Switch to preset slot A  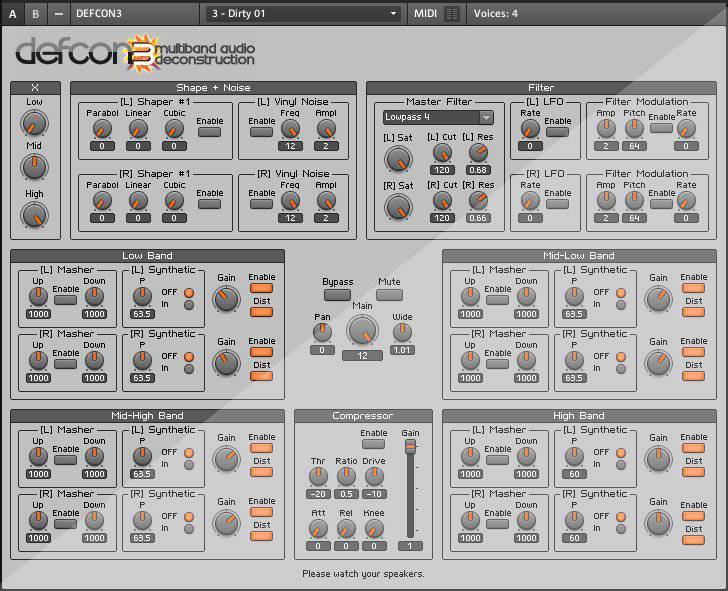(12, 14)
